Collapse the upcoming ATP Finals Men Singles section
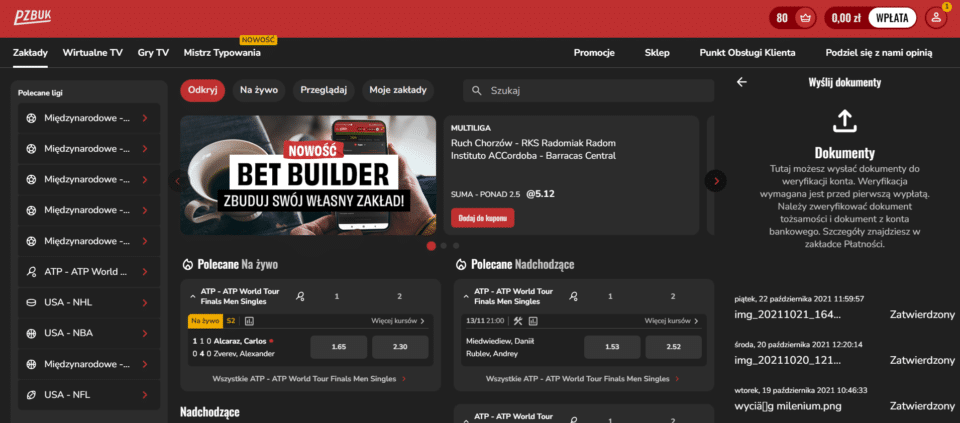The height and width of the screenshot is (423, 960). (464, 296)
